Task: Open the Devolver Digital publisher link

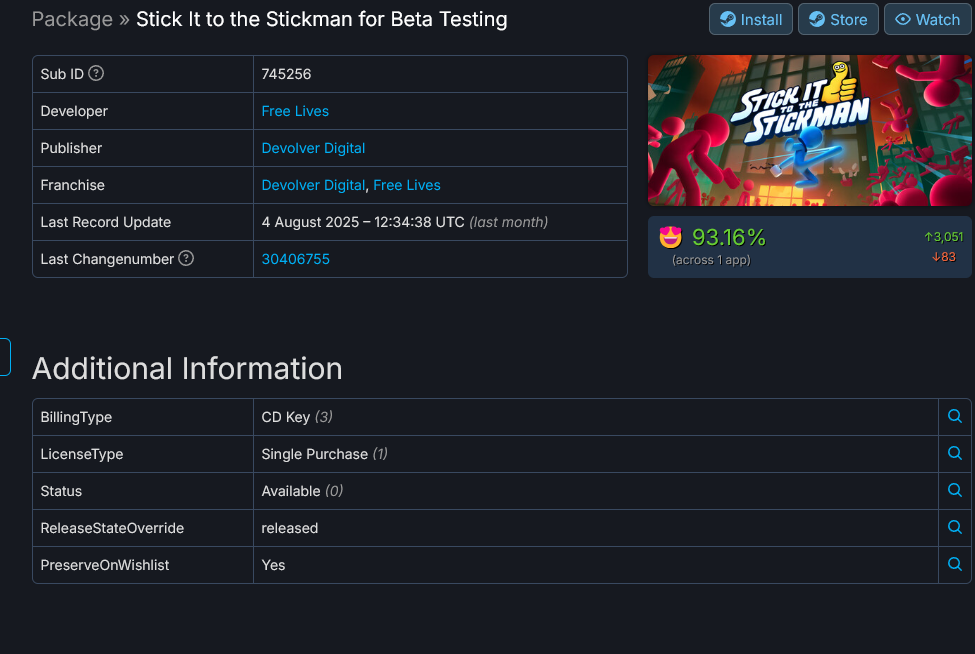Action: point(313,148)
